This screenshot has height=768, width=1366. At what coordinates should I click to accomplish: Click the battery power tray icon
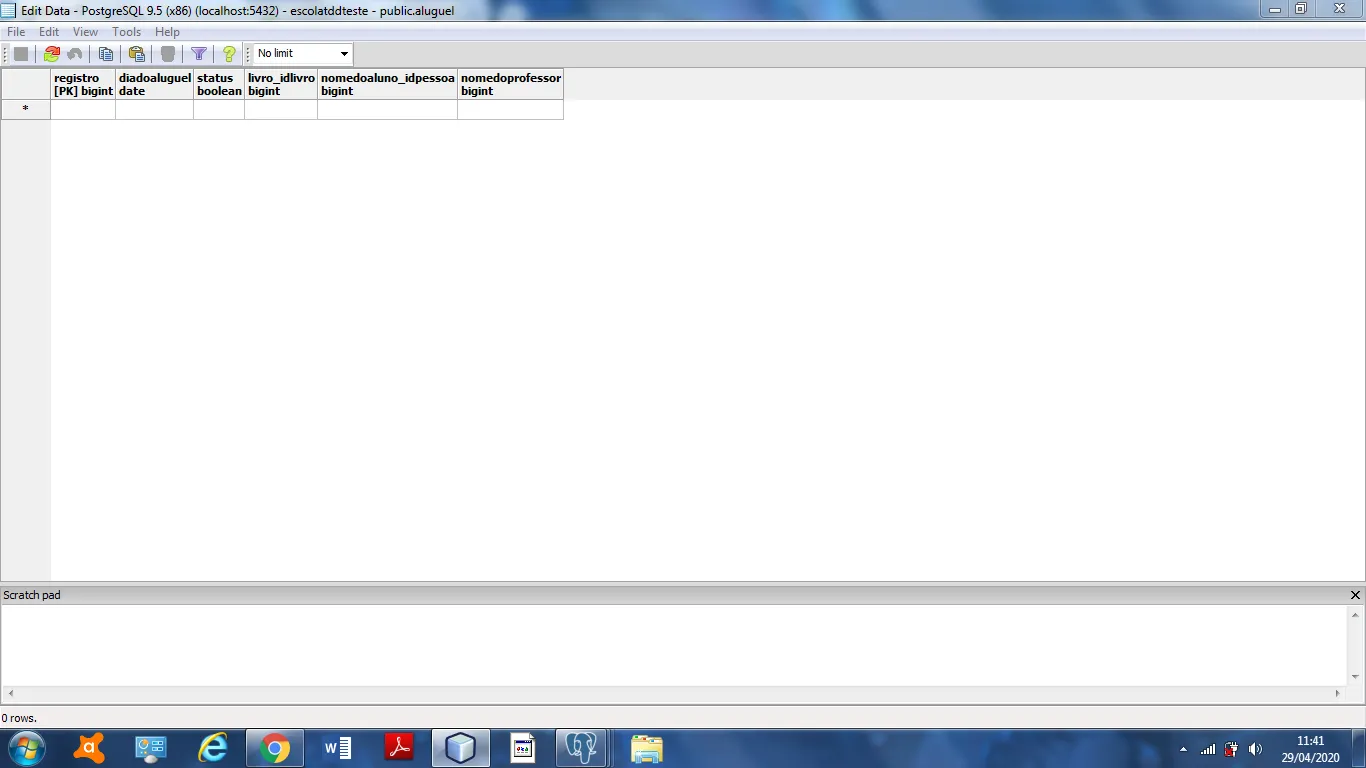coord(1232,749)
